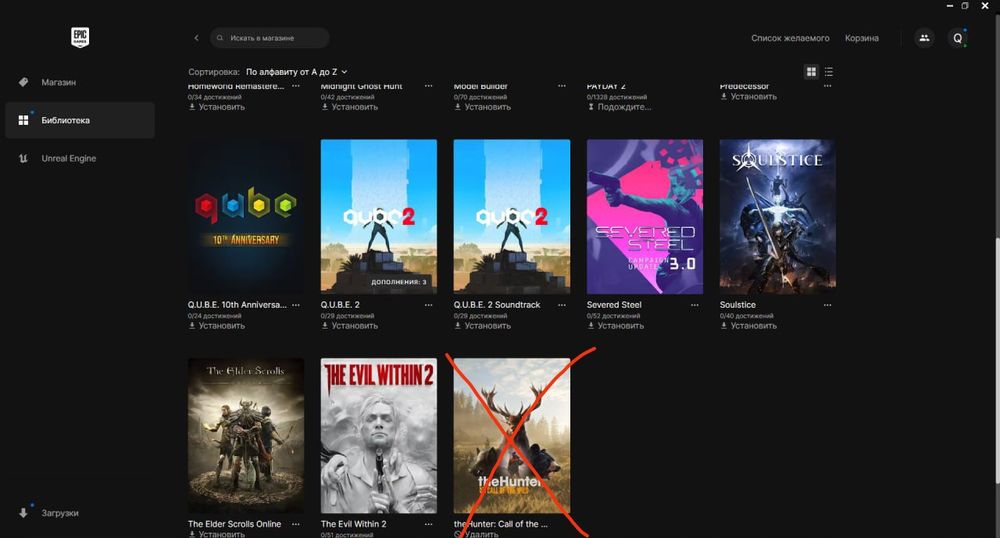Install Q.U.B.E. 10th Anniversary via Установить
This screenshot has height=538, width=1000.
[217, 326]
